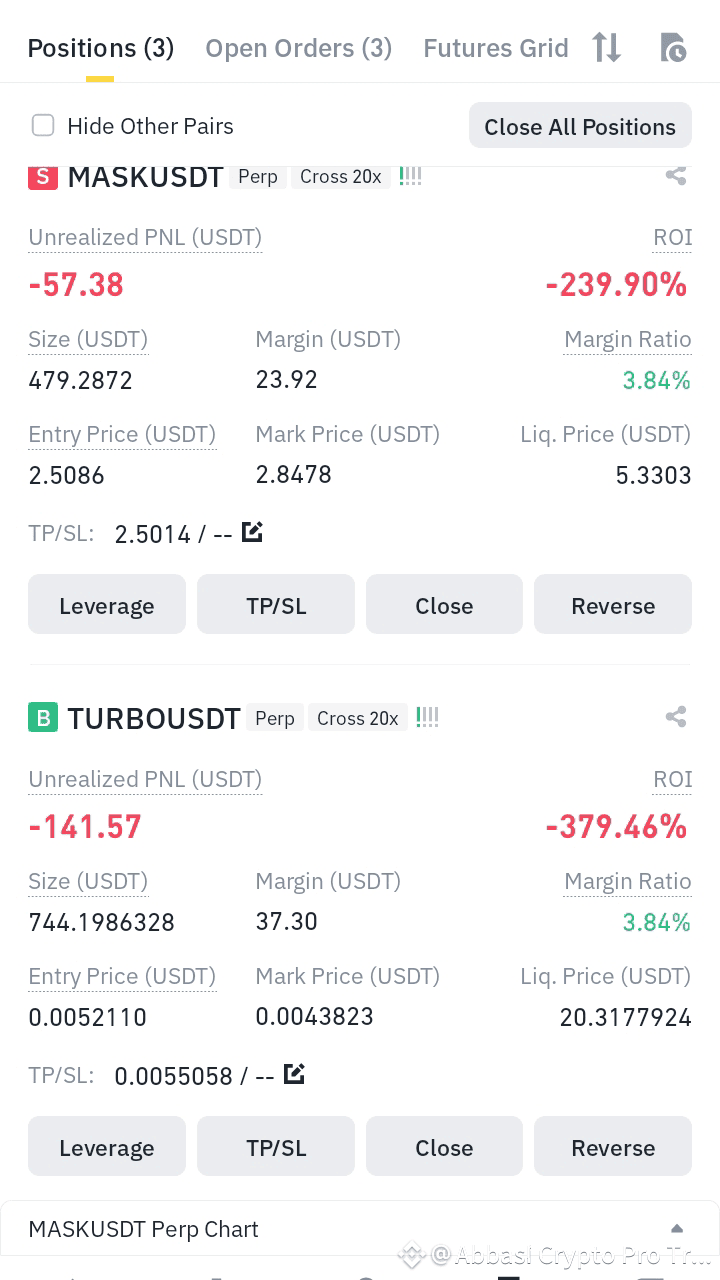
Task: Open the order history clock icon
Action: (673, 47)
